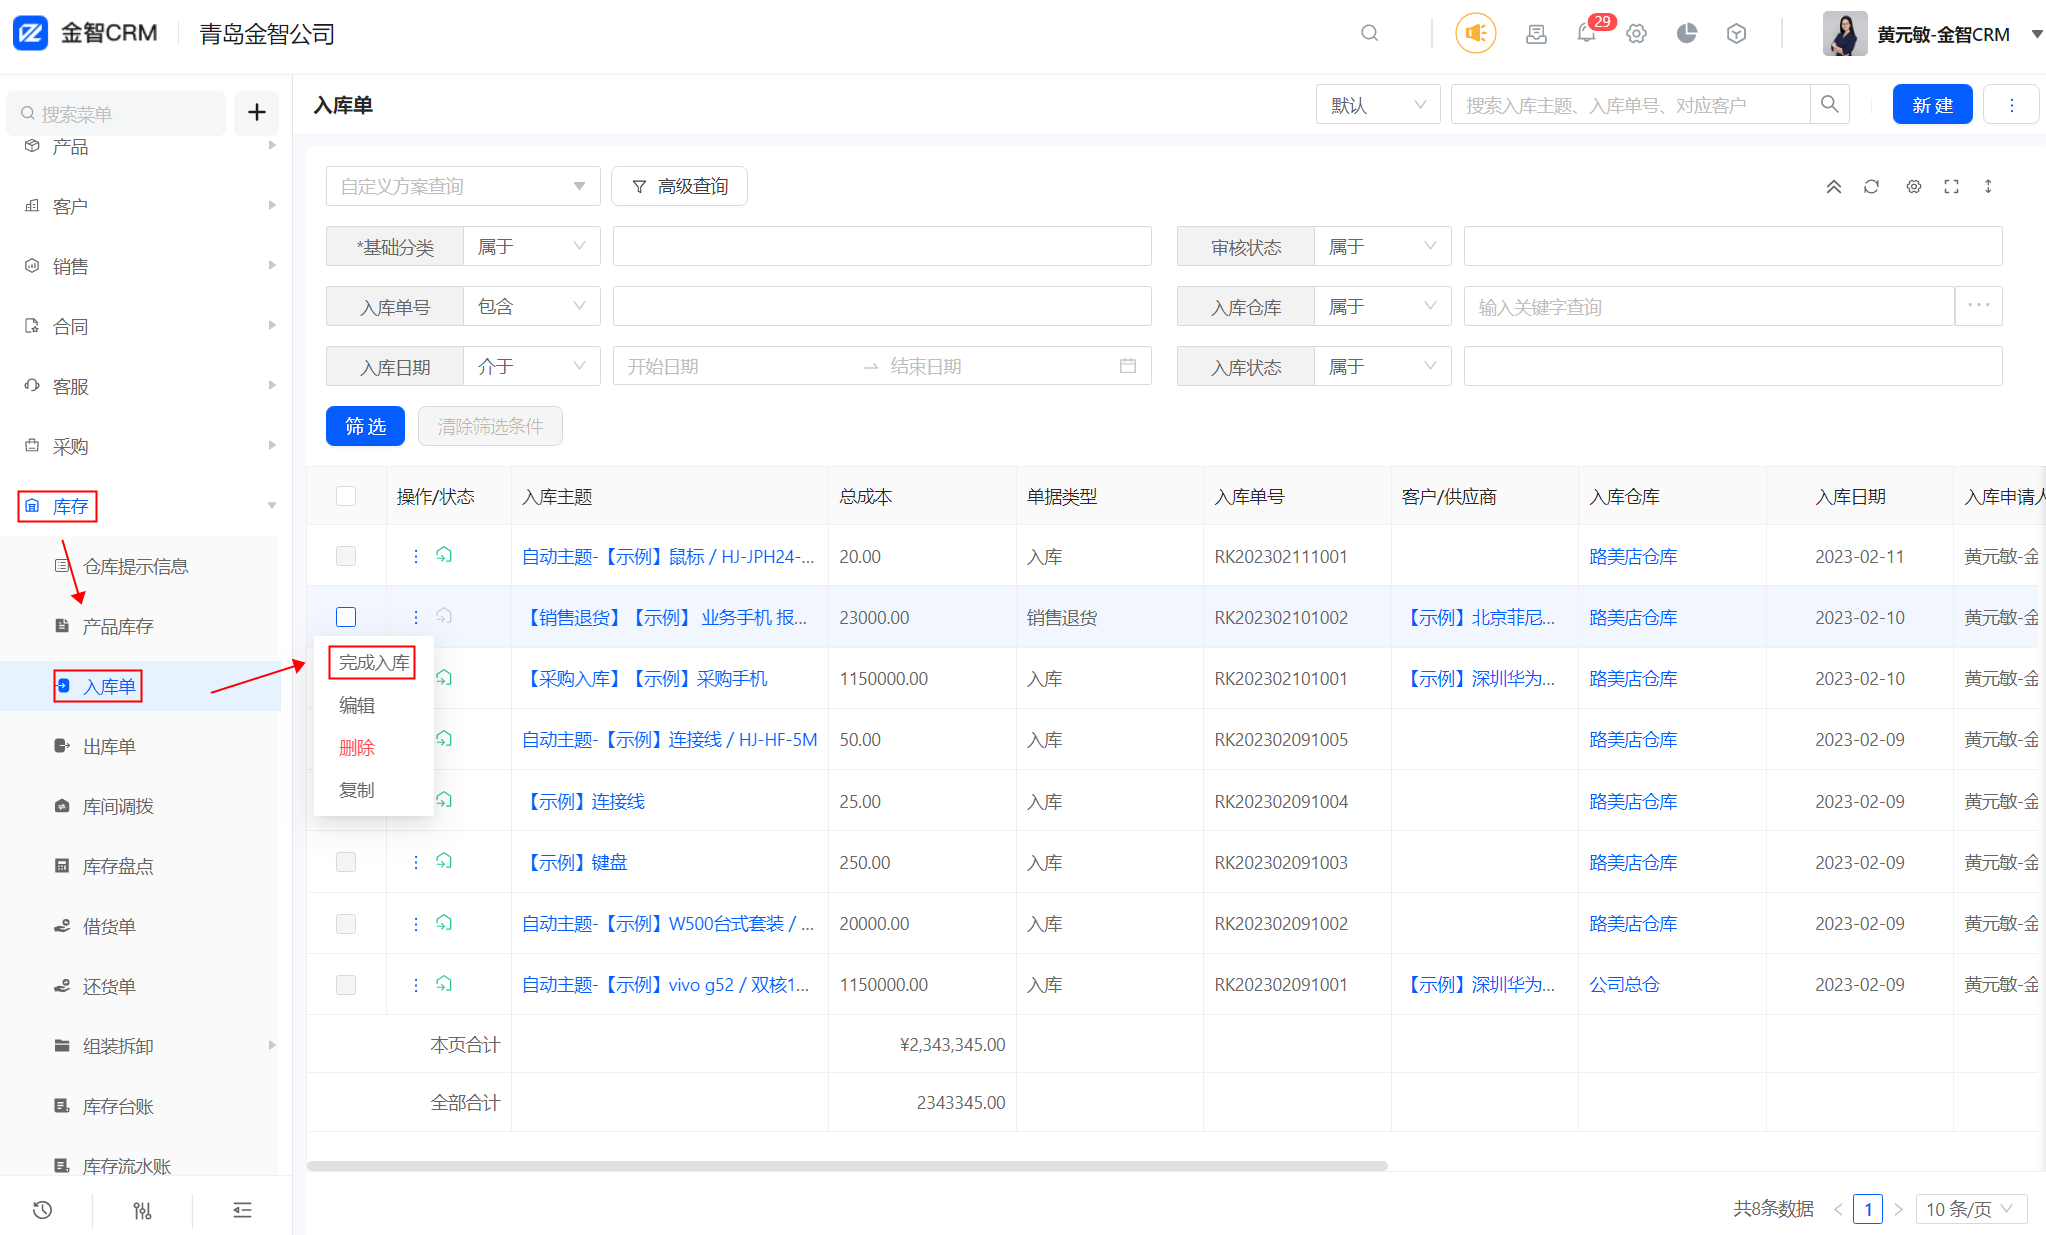Select 编辑 in the context menu
This screenshot has height=1235, width=2046.
357,705
